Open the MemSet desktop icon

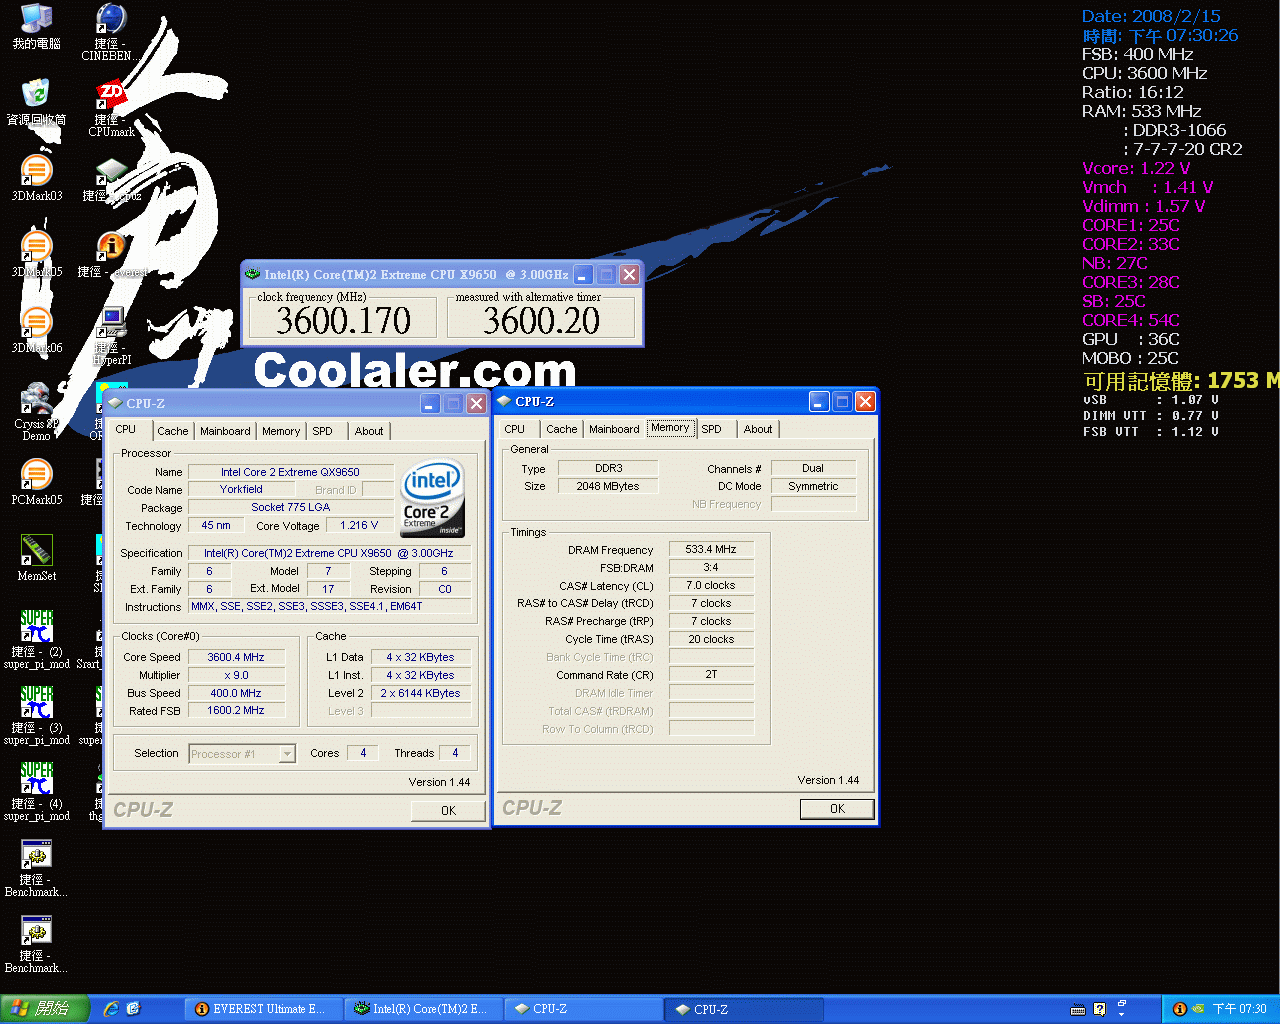click(x=36, y=559)
